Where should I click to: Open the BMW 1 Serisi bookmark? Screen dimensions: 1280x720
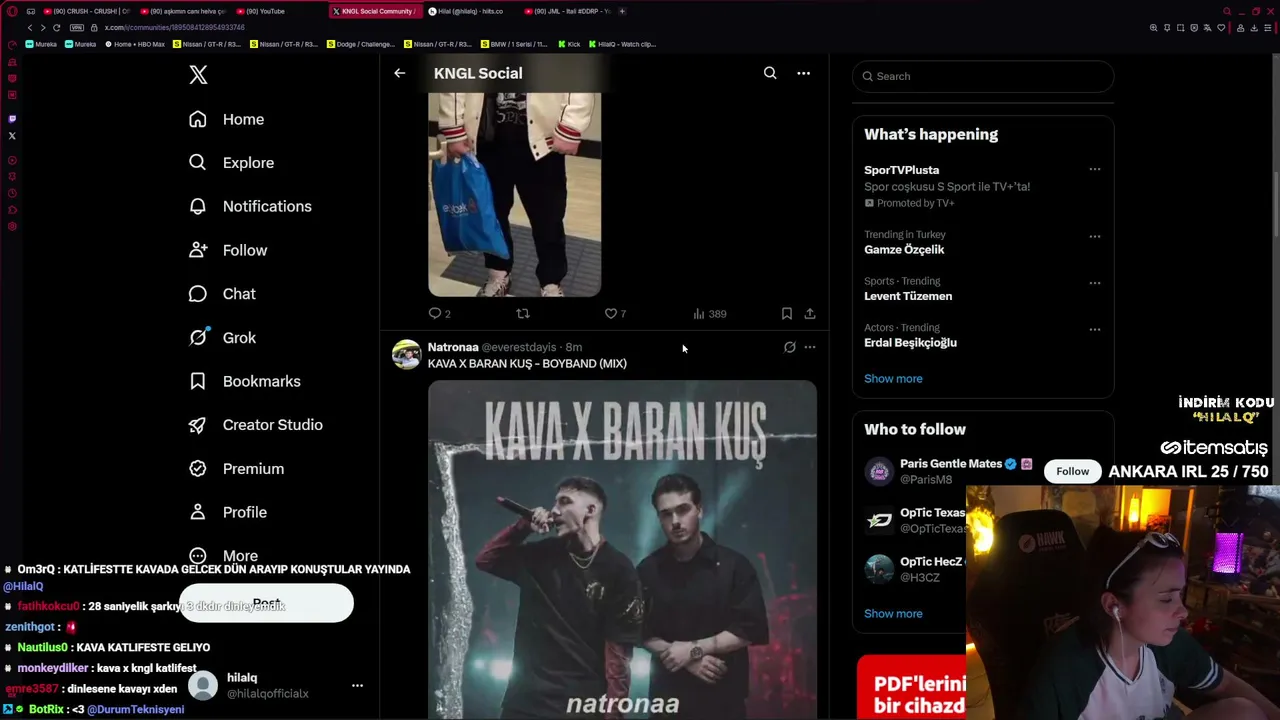coord(514,44)
